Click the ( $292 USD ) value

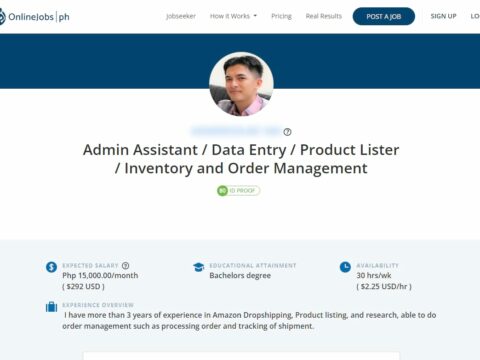pyautogui.click(x=83, y=286)
